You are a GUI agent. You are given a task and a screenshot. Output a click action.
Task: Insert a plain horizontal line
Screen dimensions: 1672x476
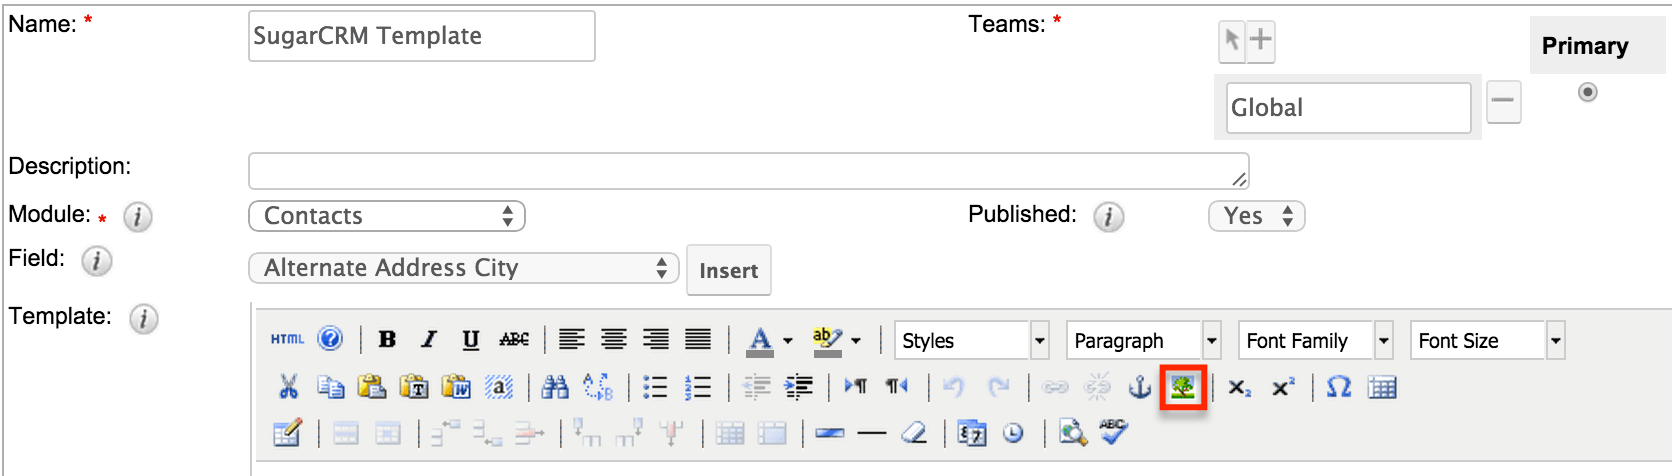872,434
